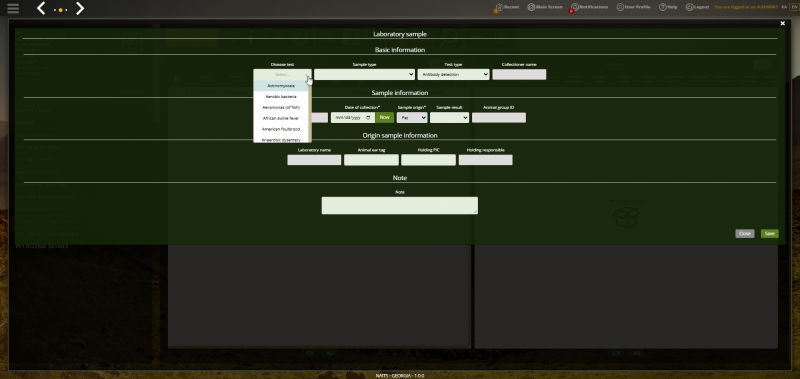800x379 pixels.
Task: Open the Sample origin dropdown
Action: pyautogui.click(x=412, y=117)
